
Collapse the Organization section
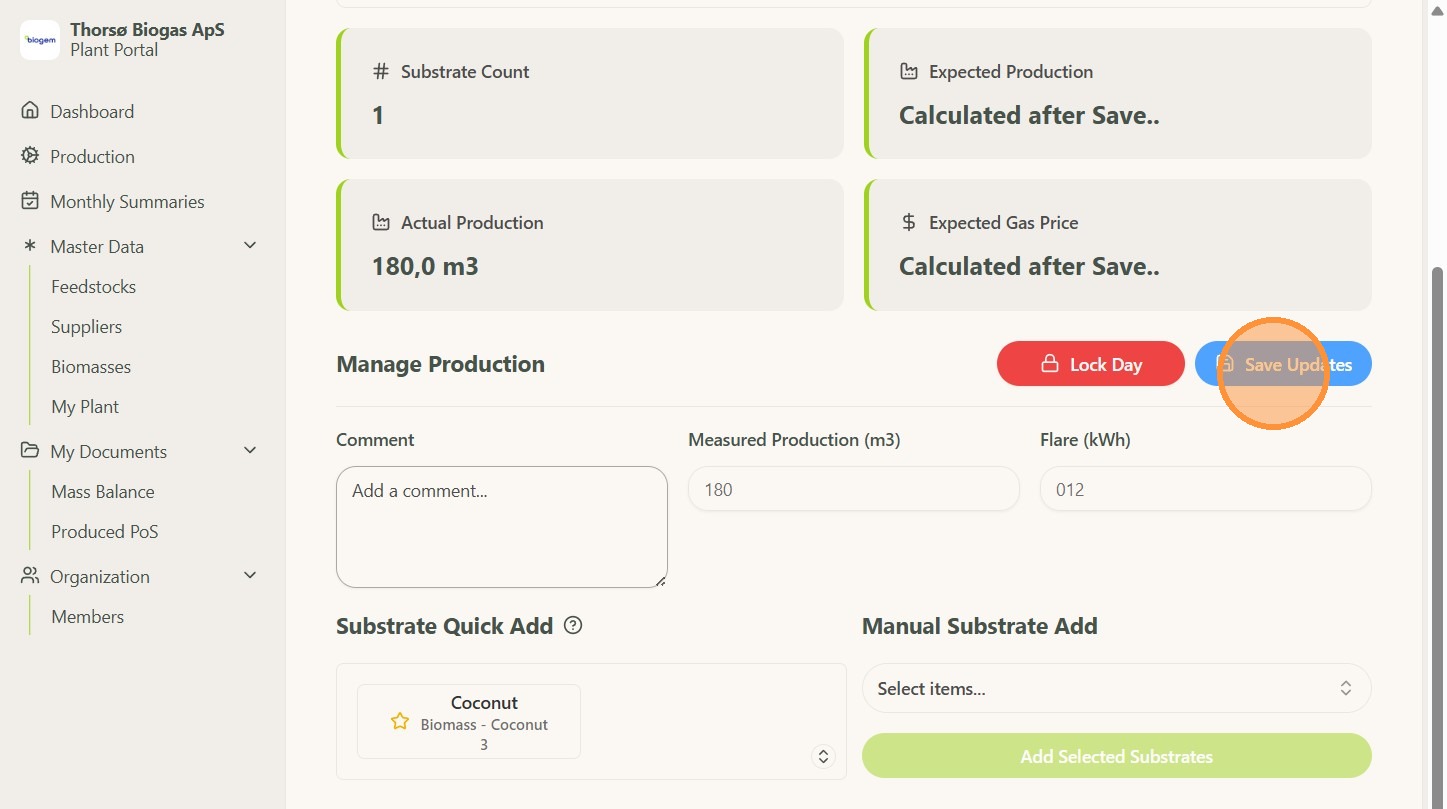click(250, 576)
